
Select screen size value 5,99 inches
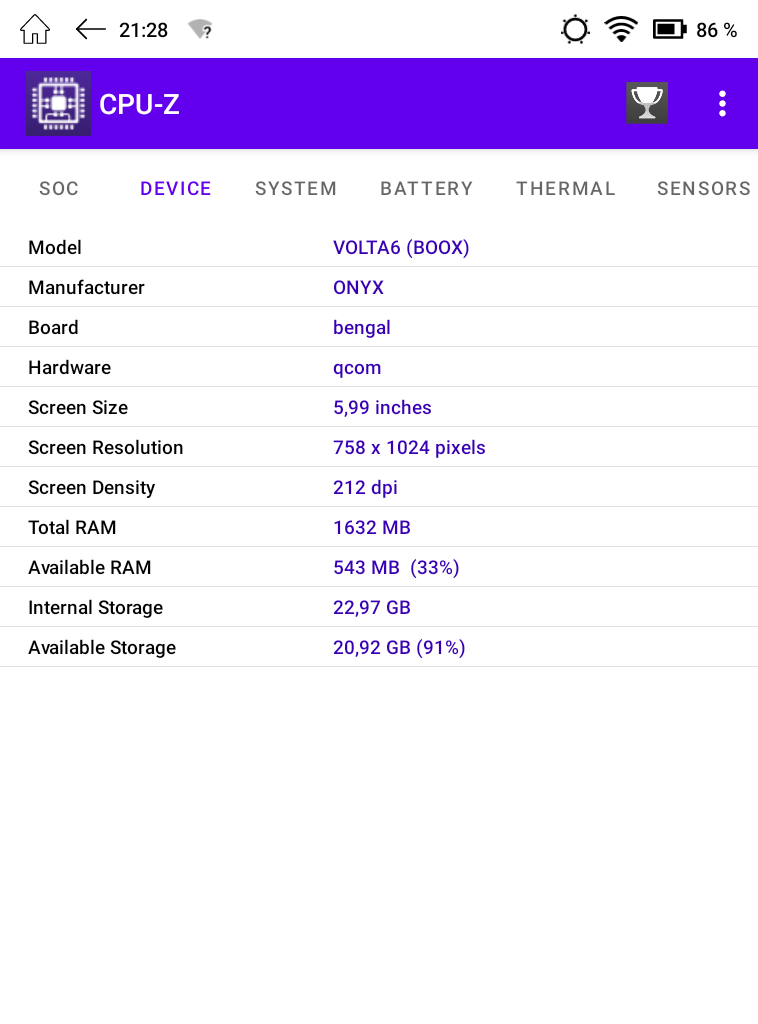click(382, 408)
